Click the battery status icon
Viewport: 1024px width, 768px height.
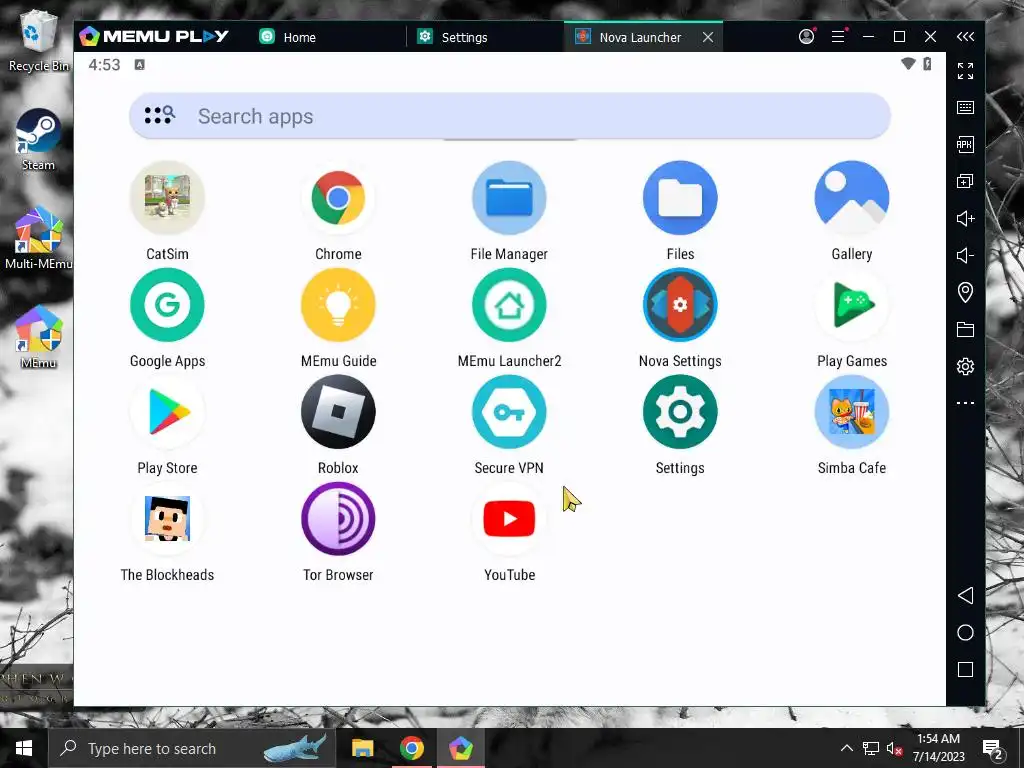click(927, 64)
